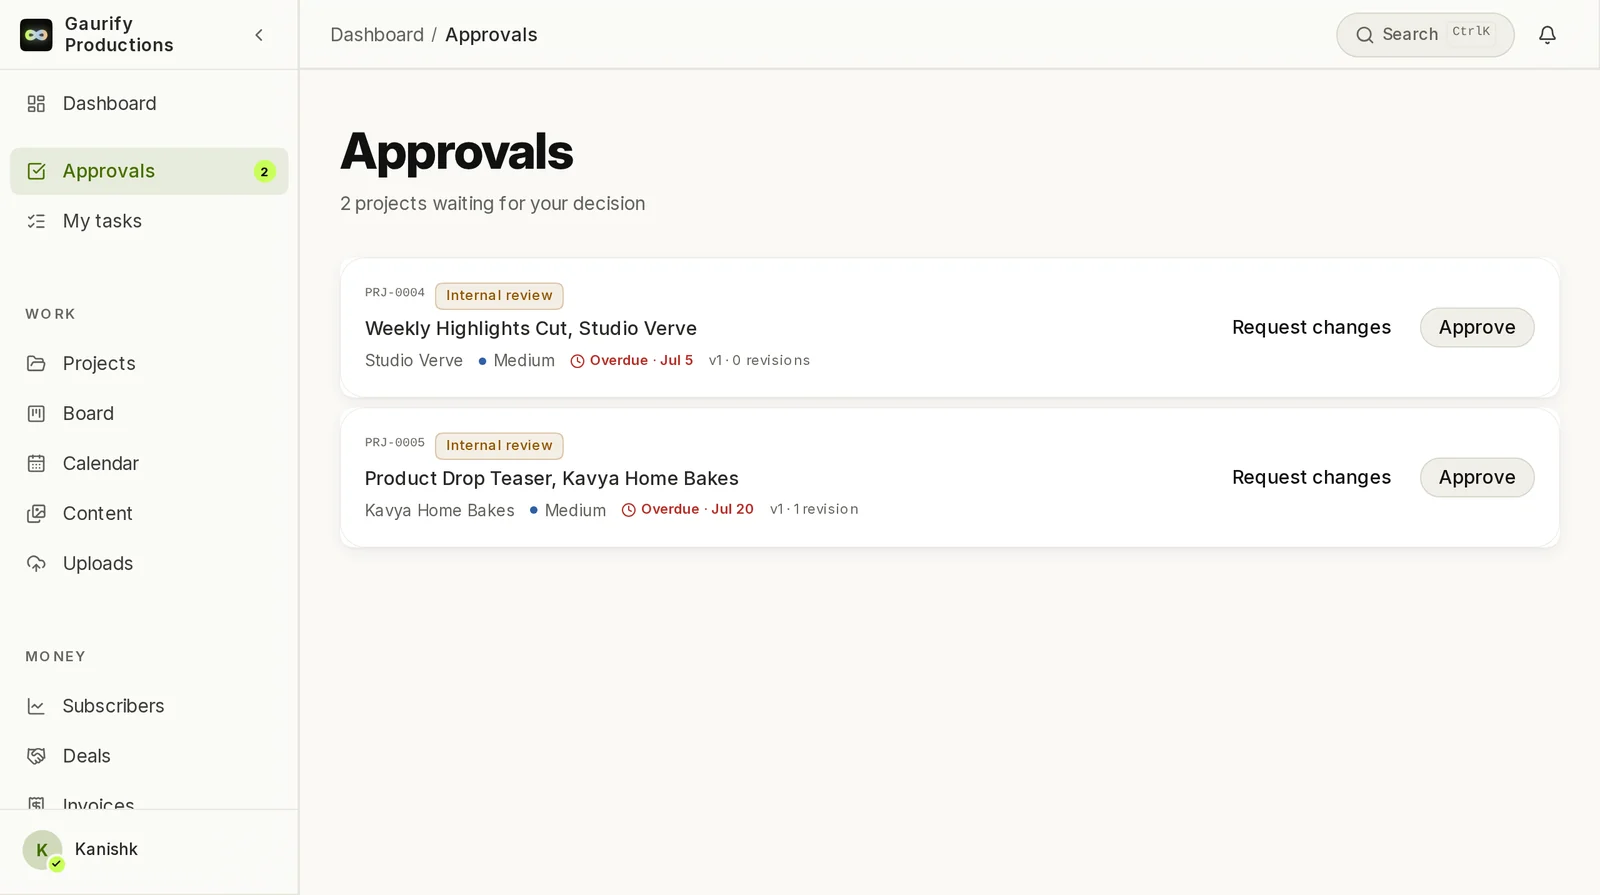
Task: Click the PRJ-0004 Internal review badge
Action: [499, 296]
